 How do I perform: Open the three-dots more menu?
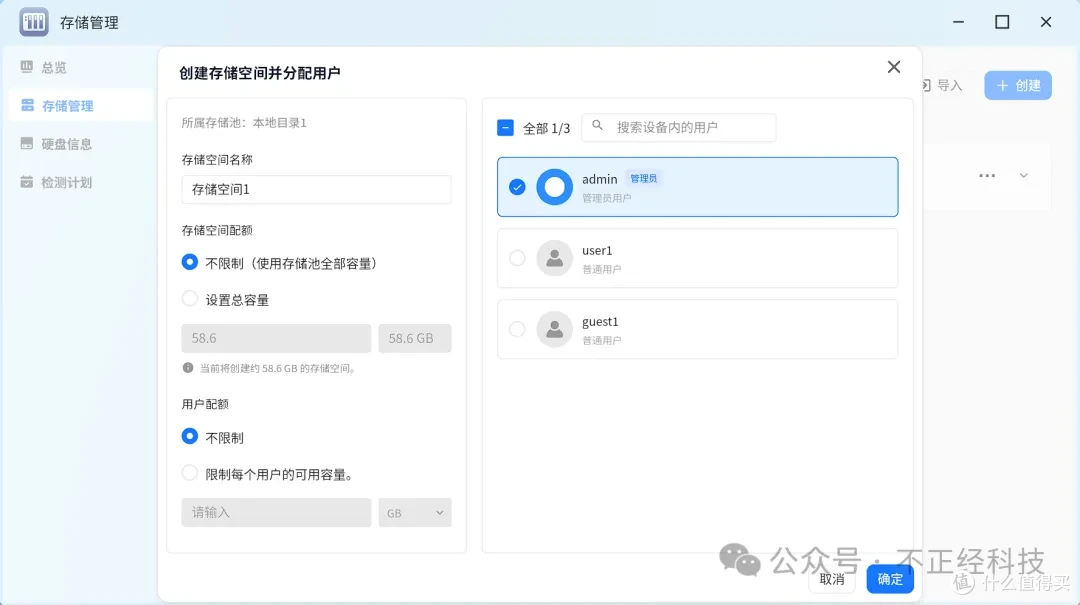click(987, 176)
